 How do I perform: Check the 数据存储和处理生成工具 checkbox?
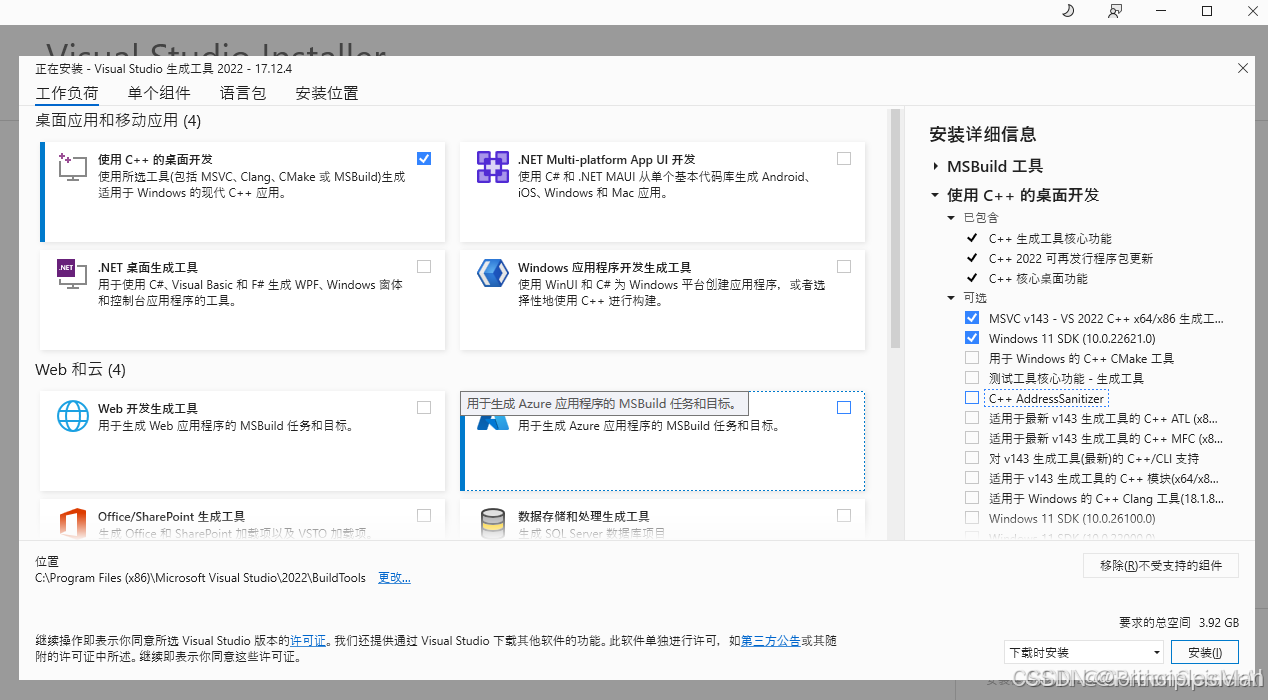(844, 515)
